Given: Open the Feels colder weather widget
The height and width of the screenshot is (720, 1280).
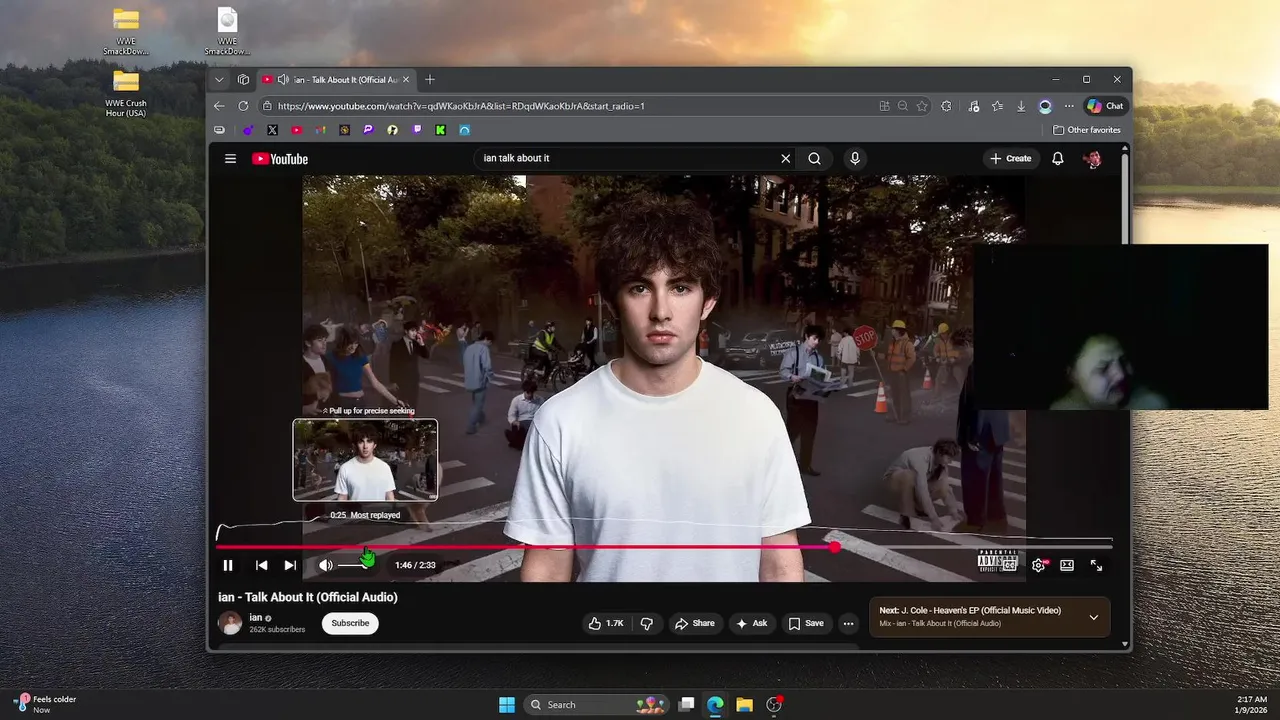Looking at the screenshot, I should click(45, 704).
